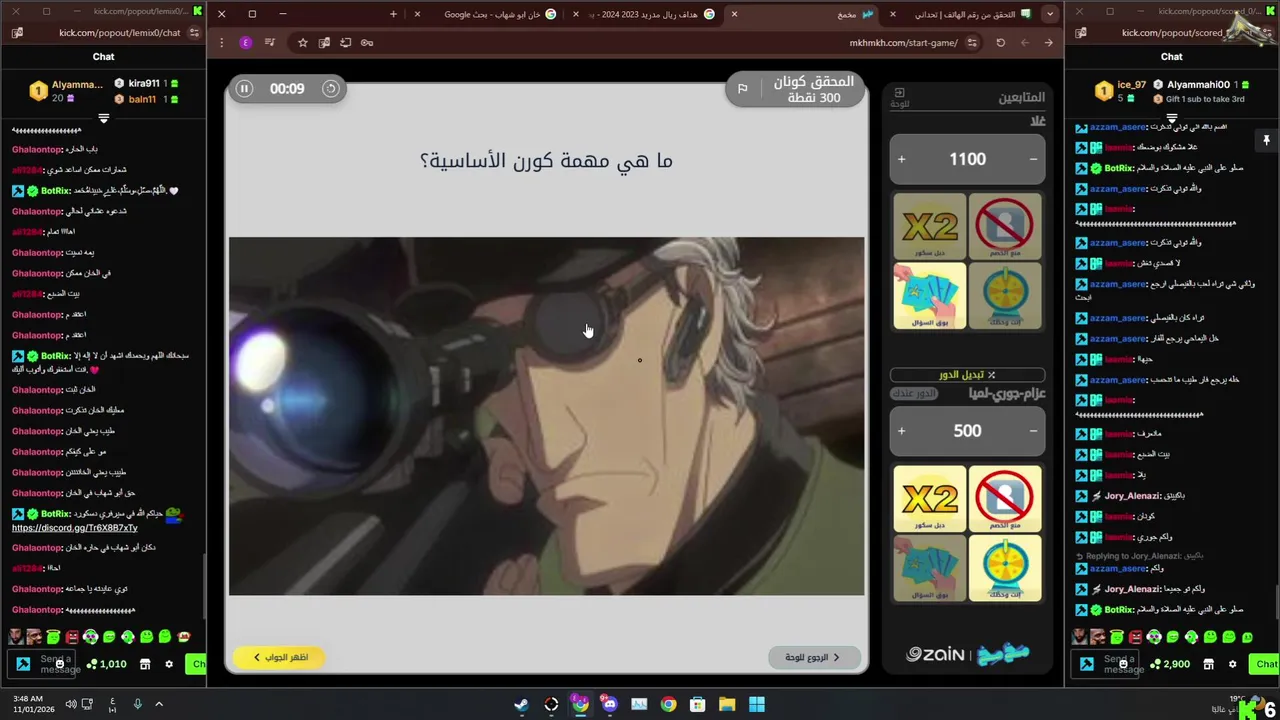Viewport: 1280px width, 720px height.
Task: Open a new browser tab
Action: 393,14
